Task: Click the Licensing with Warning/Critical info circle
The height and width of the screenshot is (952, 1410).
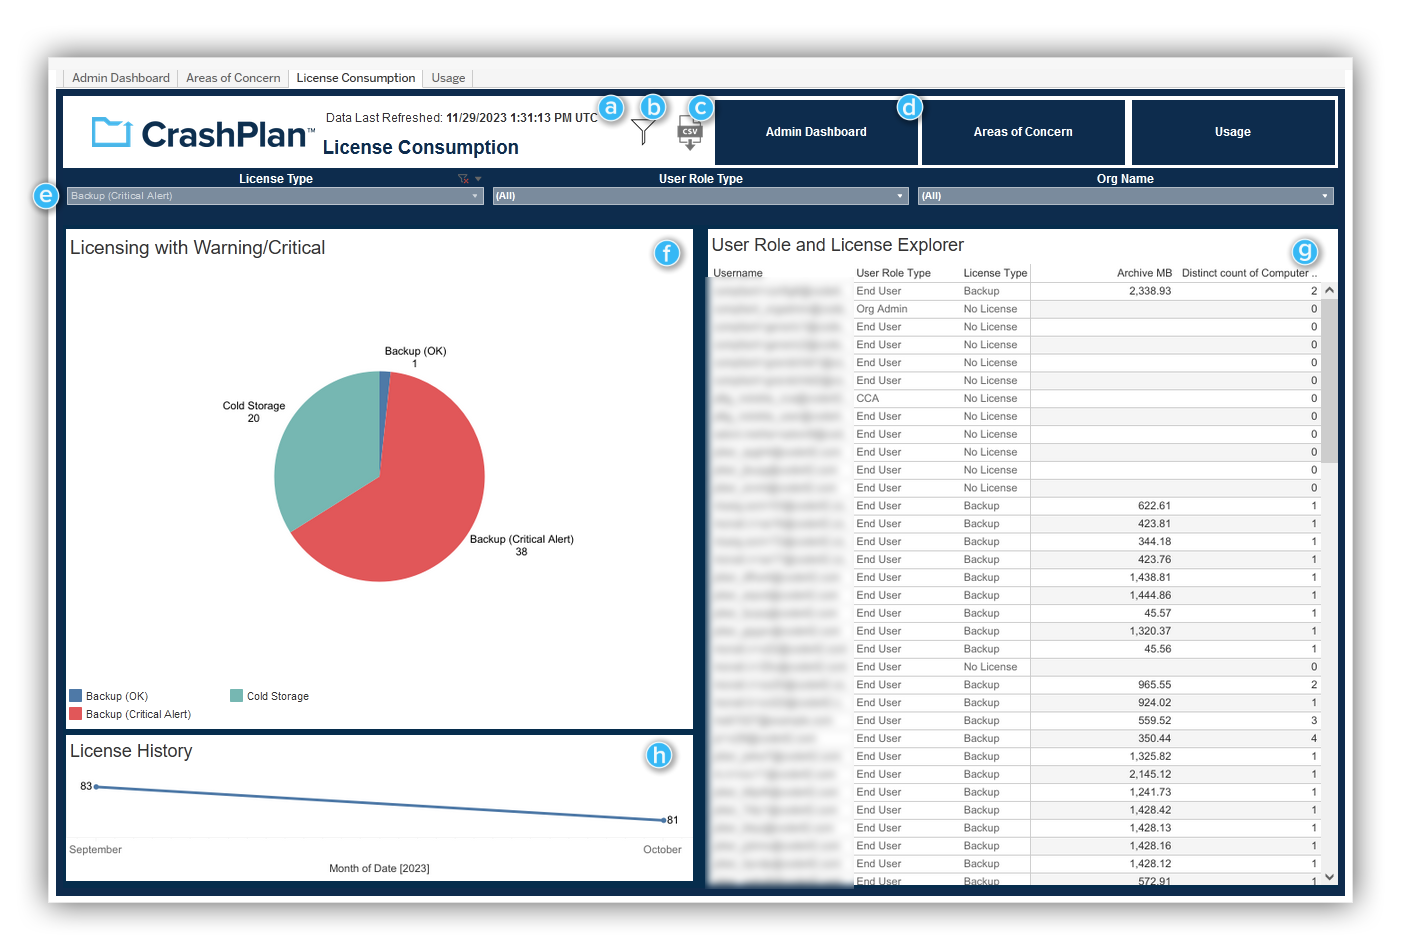Action: pyautogui.click(x=667, y=254)
